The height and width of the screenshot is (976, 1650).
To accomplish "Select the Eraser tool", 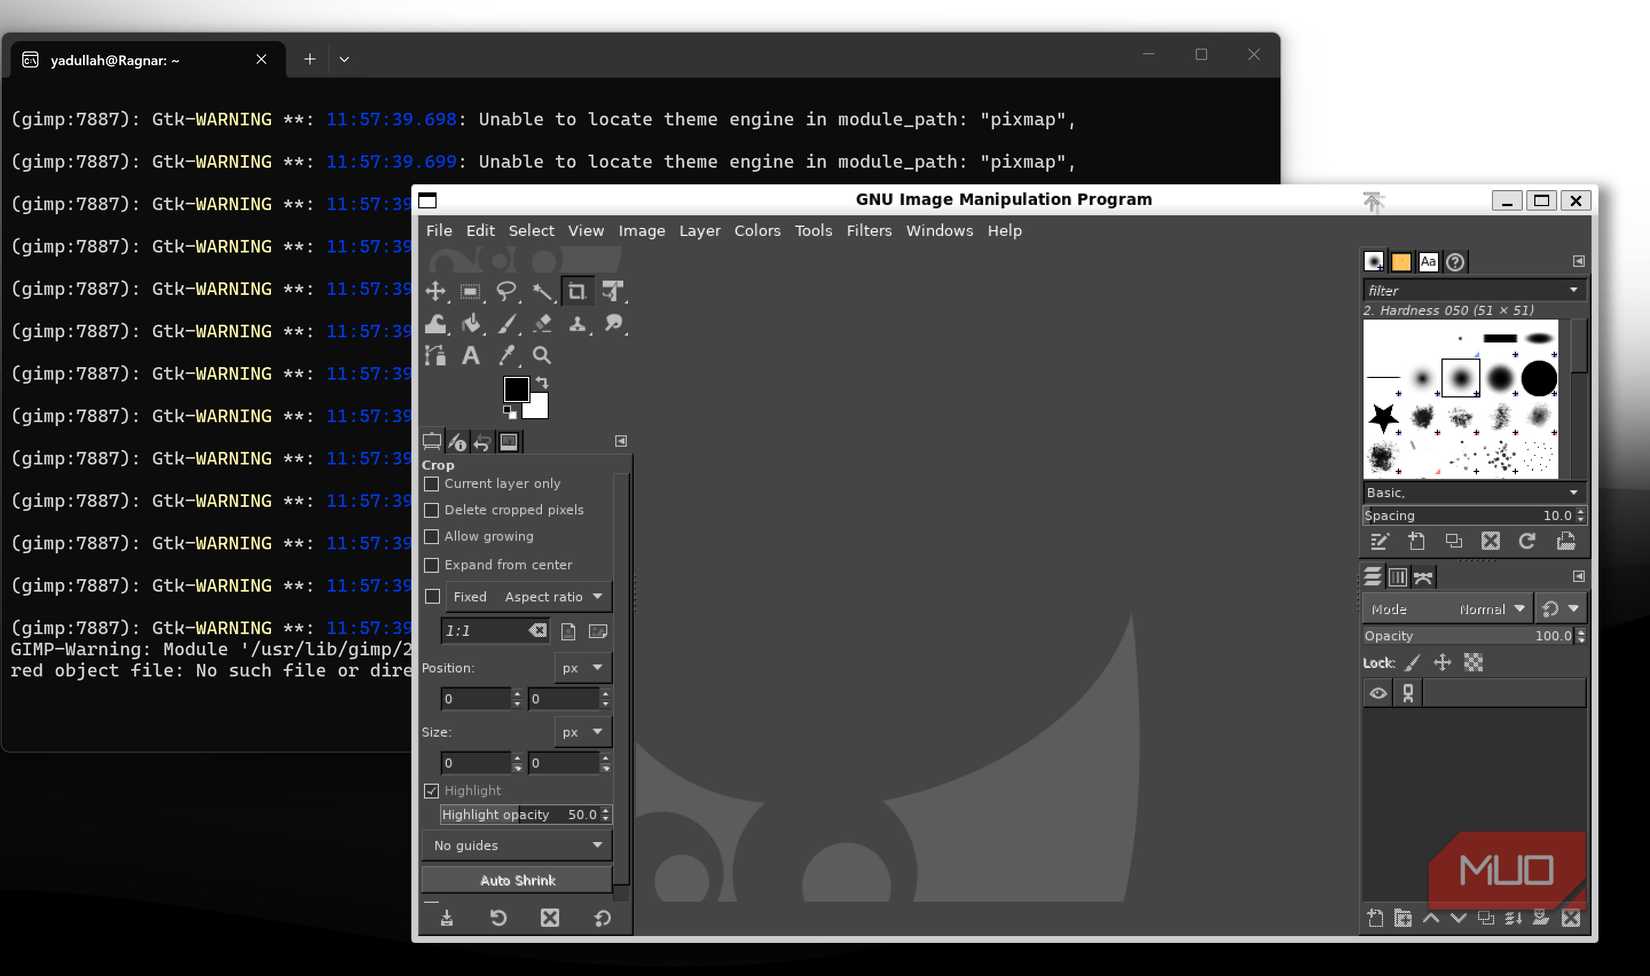I will click(x=541, y=323).
